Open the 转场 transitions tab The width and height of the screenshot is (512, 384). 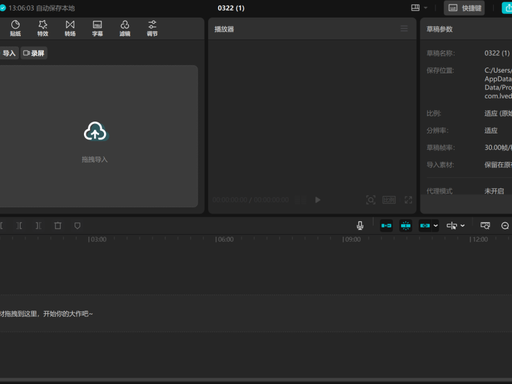(70, 28)
